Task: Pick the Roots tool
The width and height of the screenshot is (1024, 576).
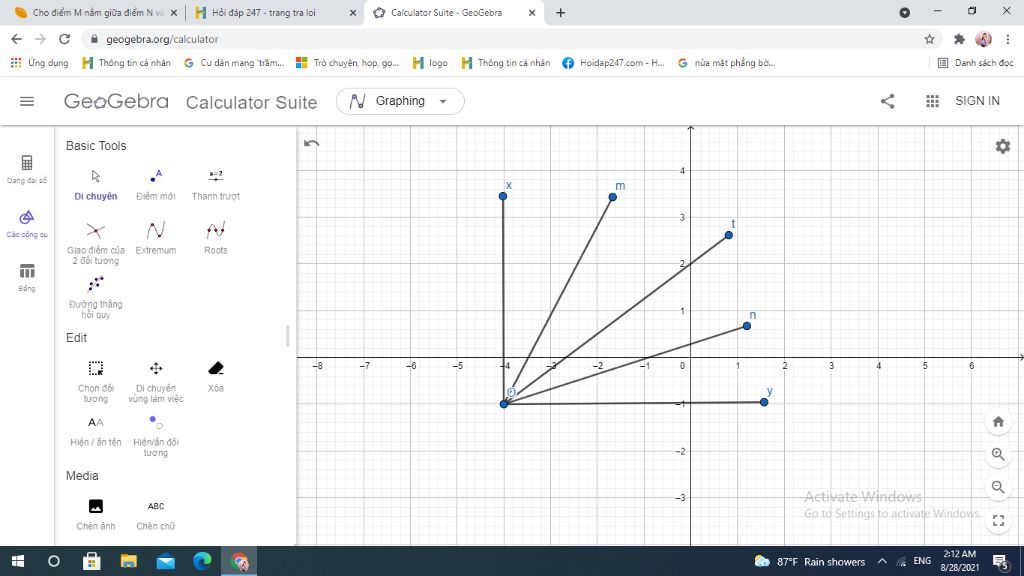Action: coord(216,238)
